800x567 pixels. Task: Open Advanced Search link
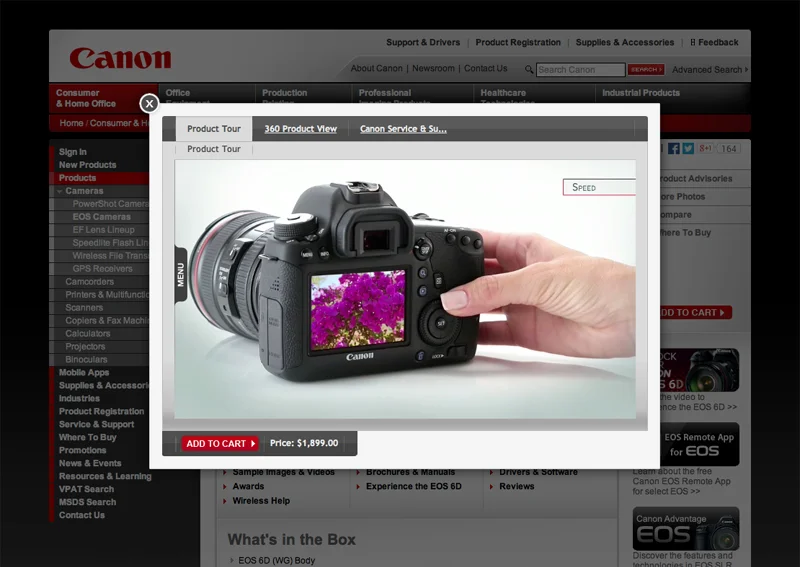click(710, 69)
